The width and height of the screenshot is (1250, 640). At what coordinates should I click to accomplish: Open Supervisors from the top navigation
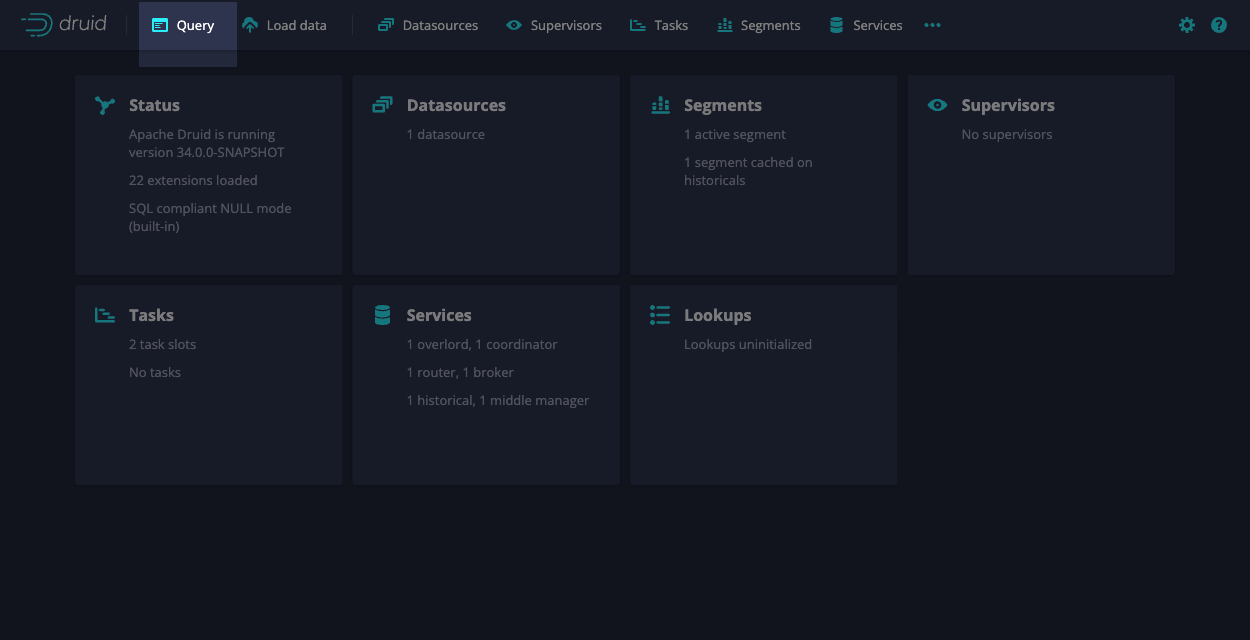(x=554, y=25)
